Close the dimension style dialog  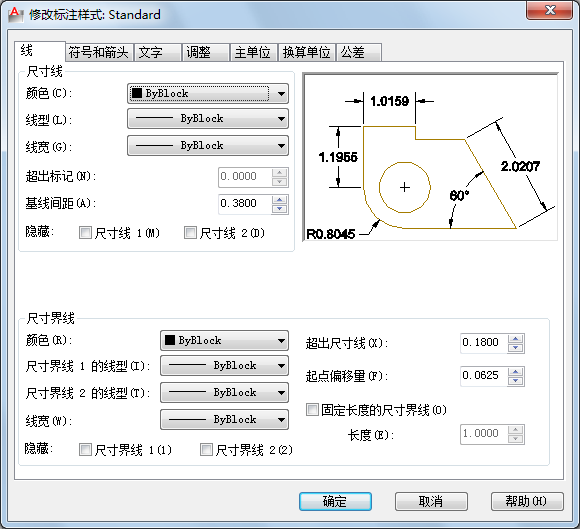550,10
